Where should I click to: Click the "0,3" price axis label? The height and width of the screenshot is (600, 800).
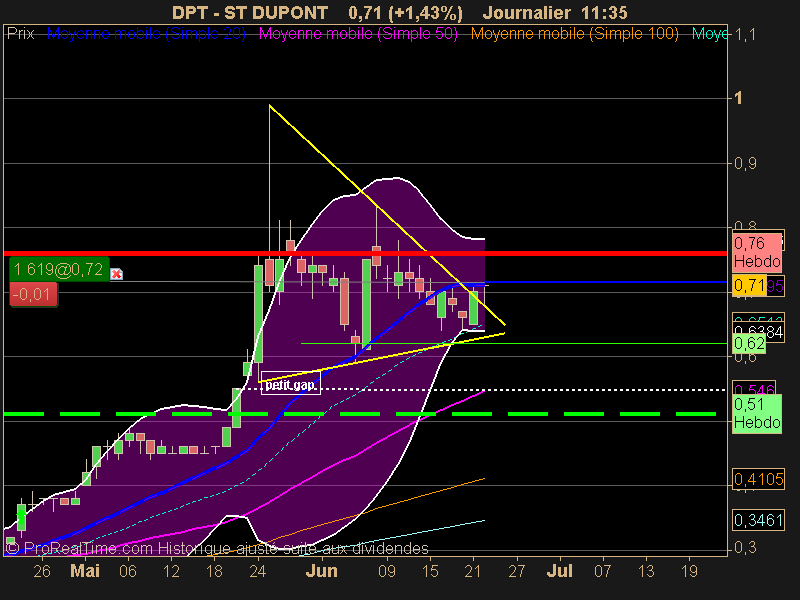(745, 548)
